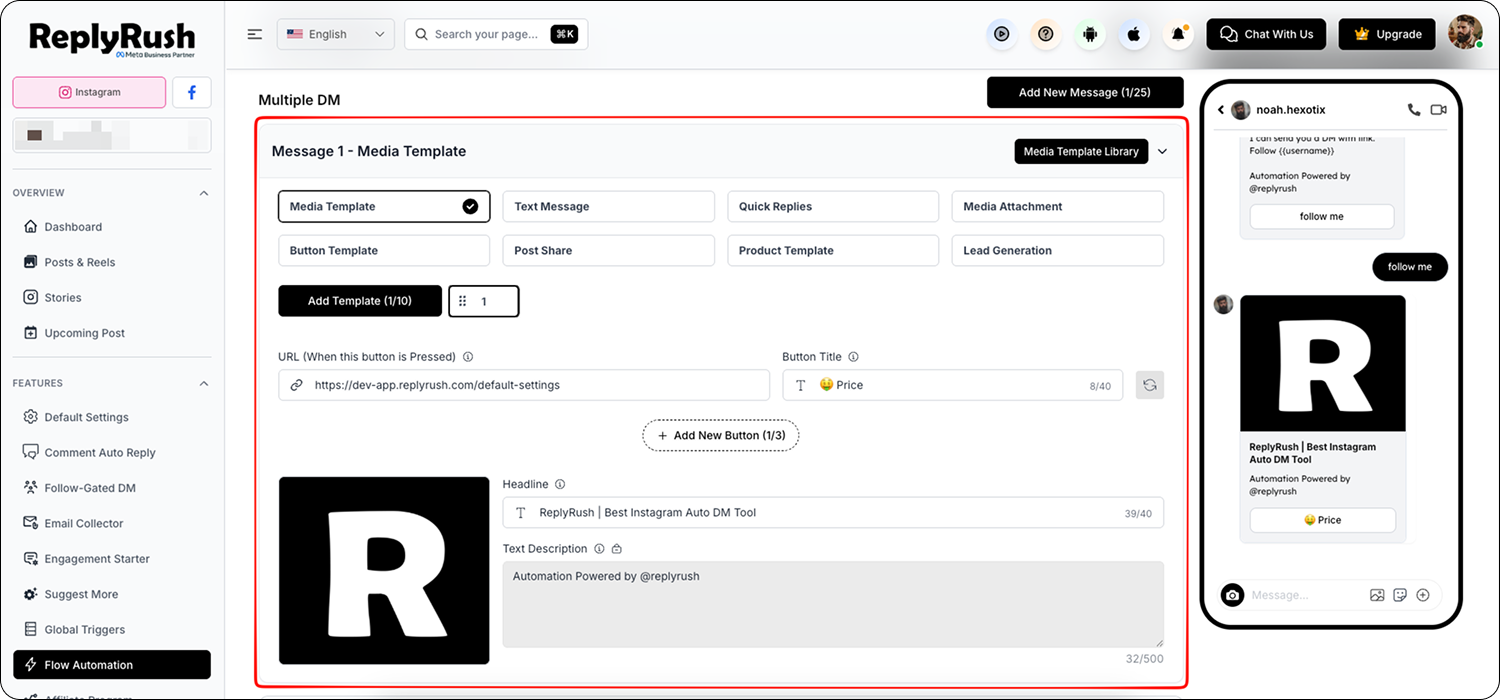Click the lock icon beside Text Description
Screen dimensions: 1500x700
pyautogui.click(x=616, y=549)
